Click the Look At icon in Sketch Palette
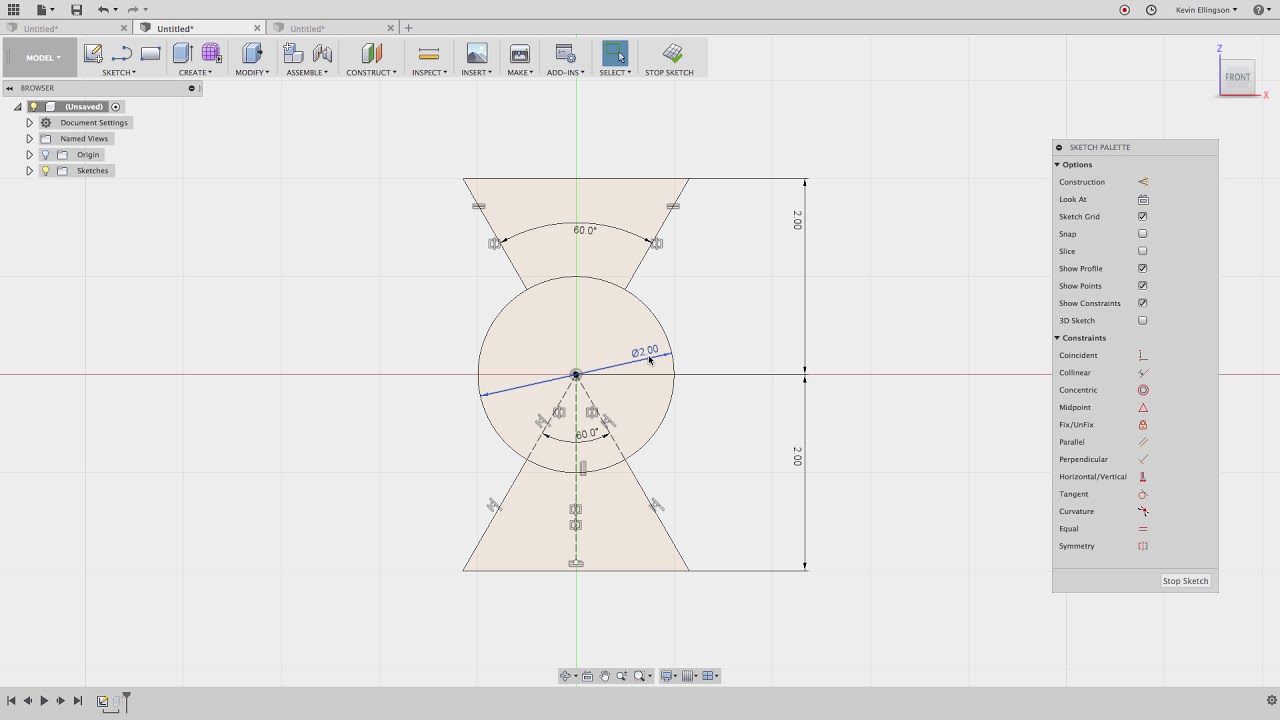 coord(1143,199)
